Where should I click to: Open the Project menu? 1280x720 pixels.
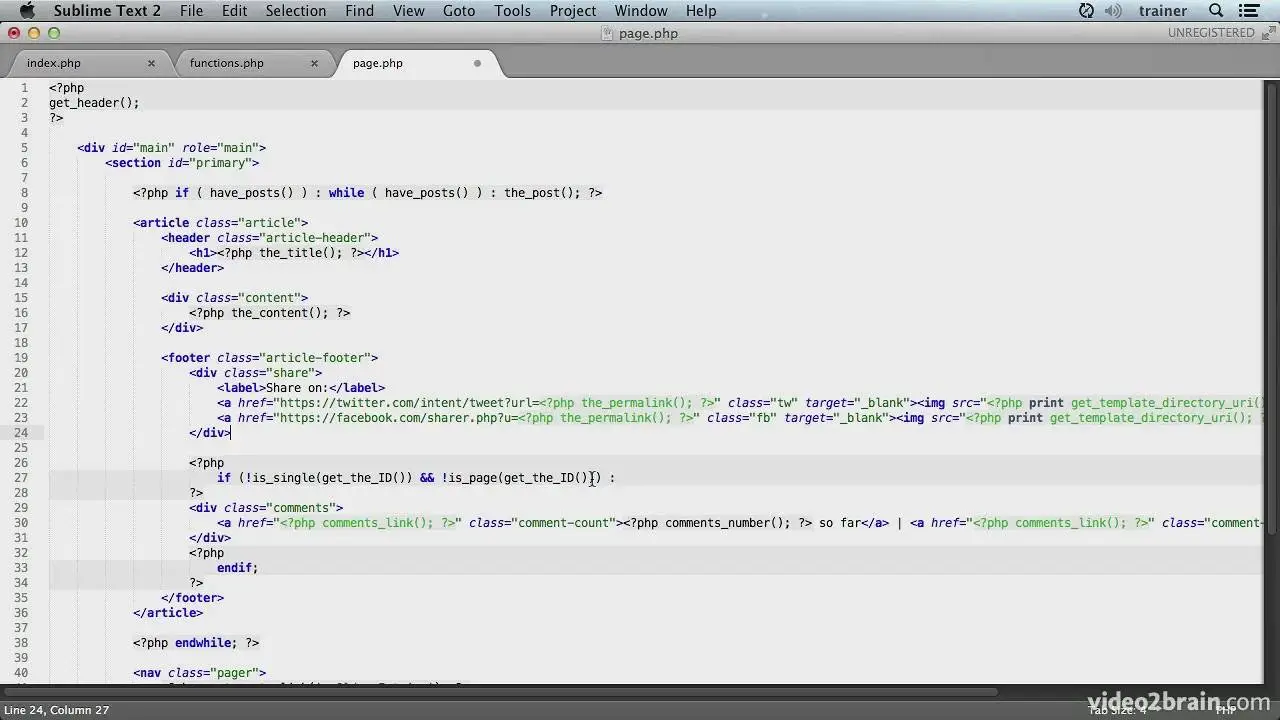click(x=572, y=11)
